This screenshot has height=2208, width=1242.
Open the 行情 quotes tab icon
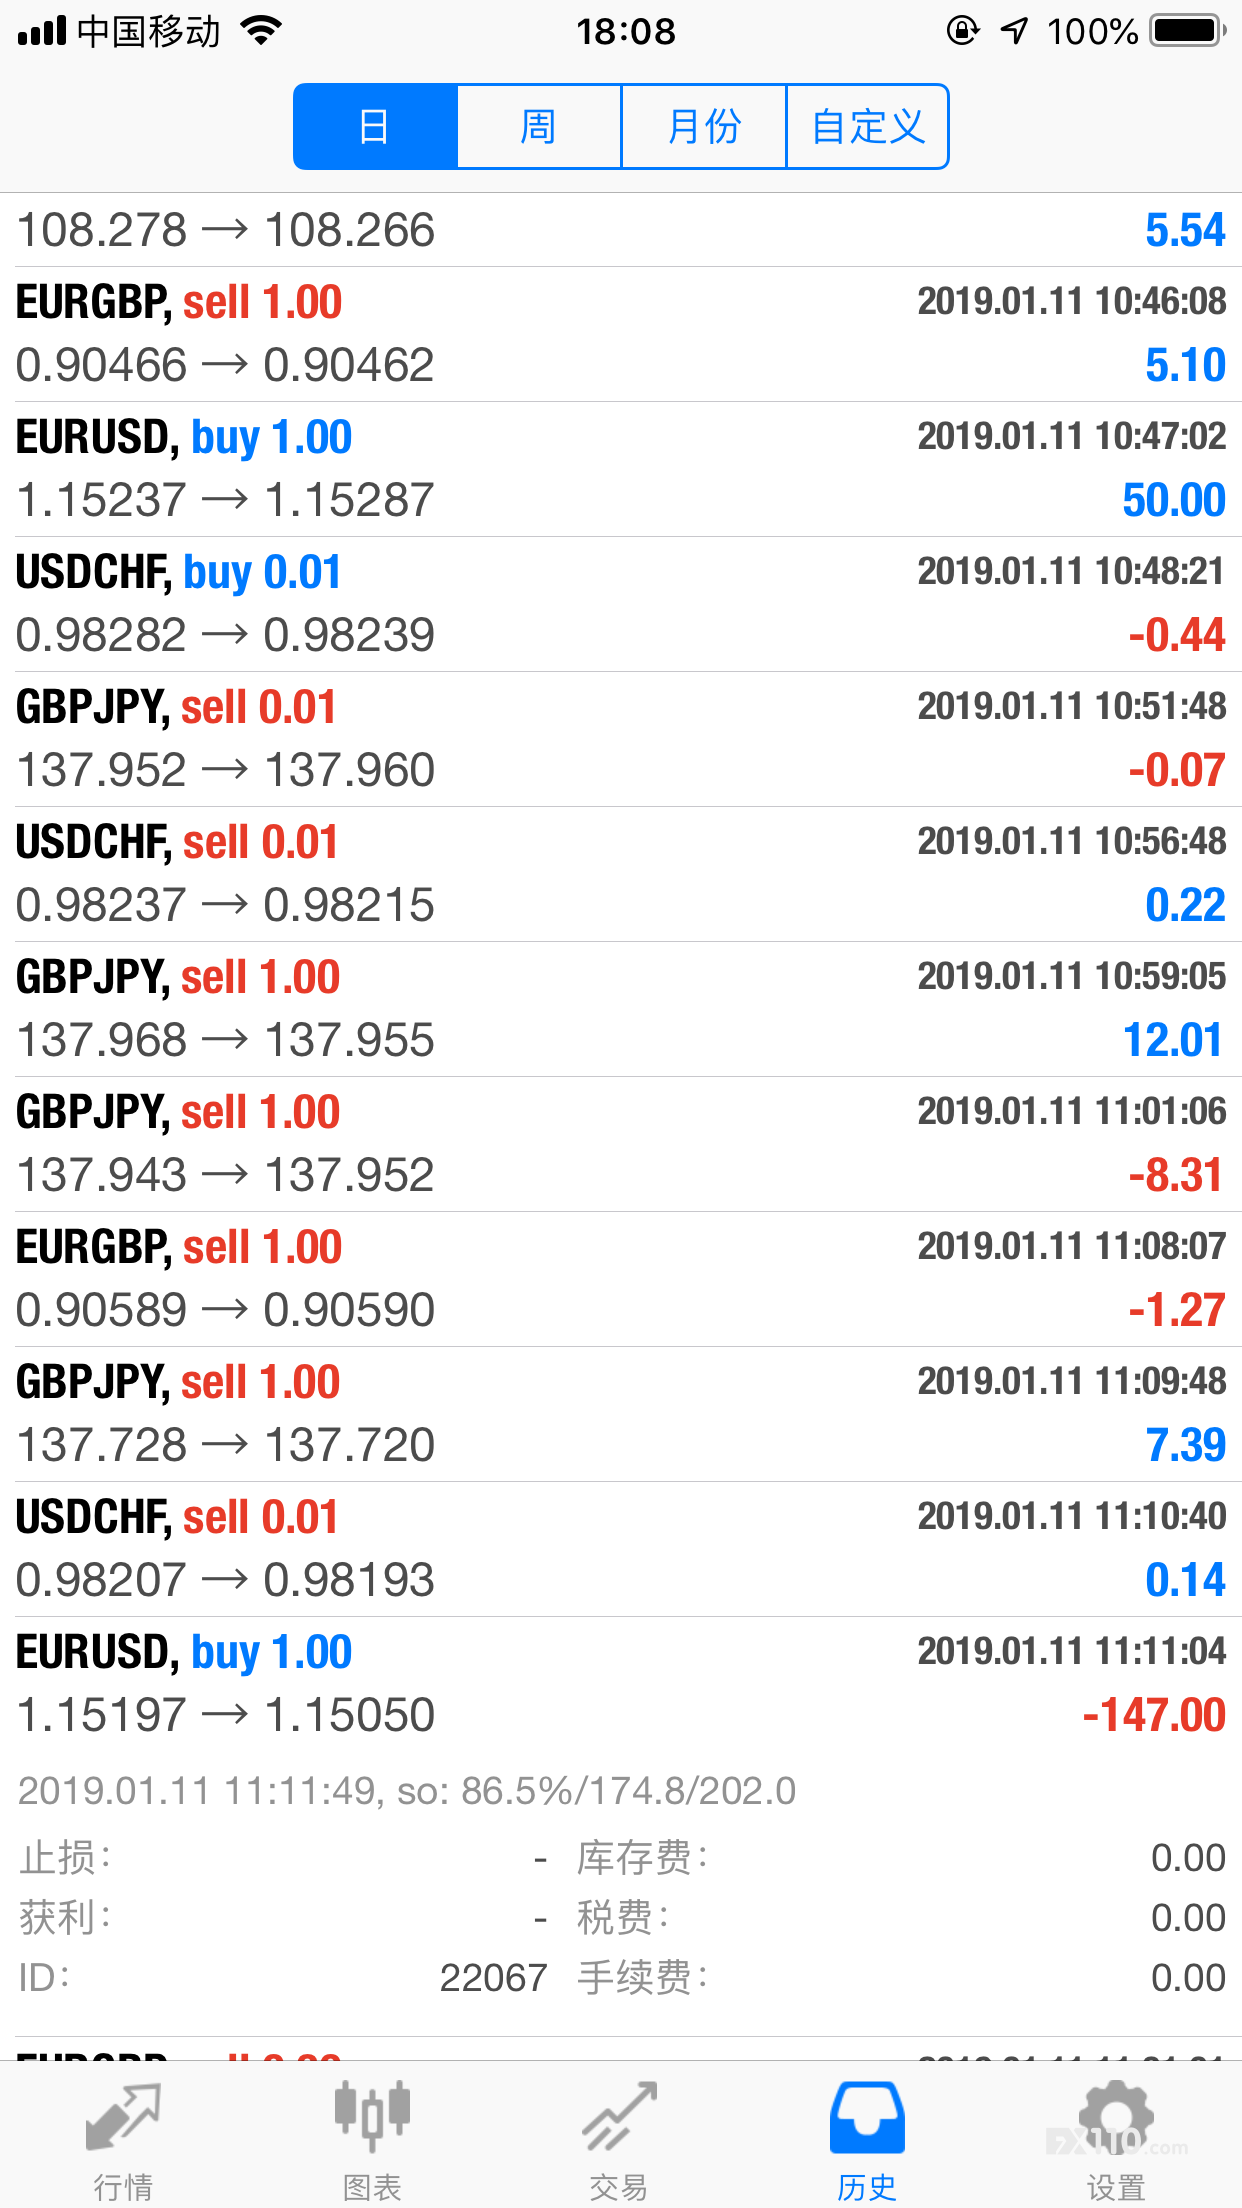pyautogui.click(x=123, y=2117)
